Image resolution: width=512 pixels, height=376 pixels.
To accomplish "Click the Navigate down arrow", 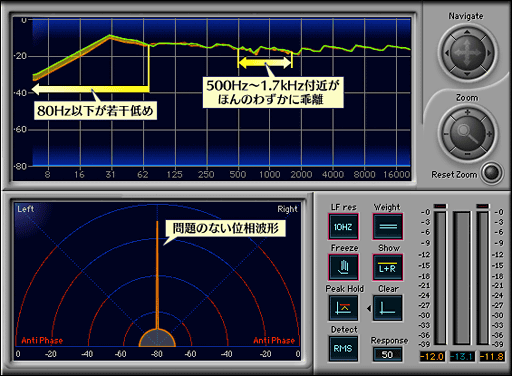I will click(467, 74).
